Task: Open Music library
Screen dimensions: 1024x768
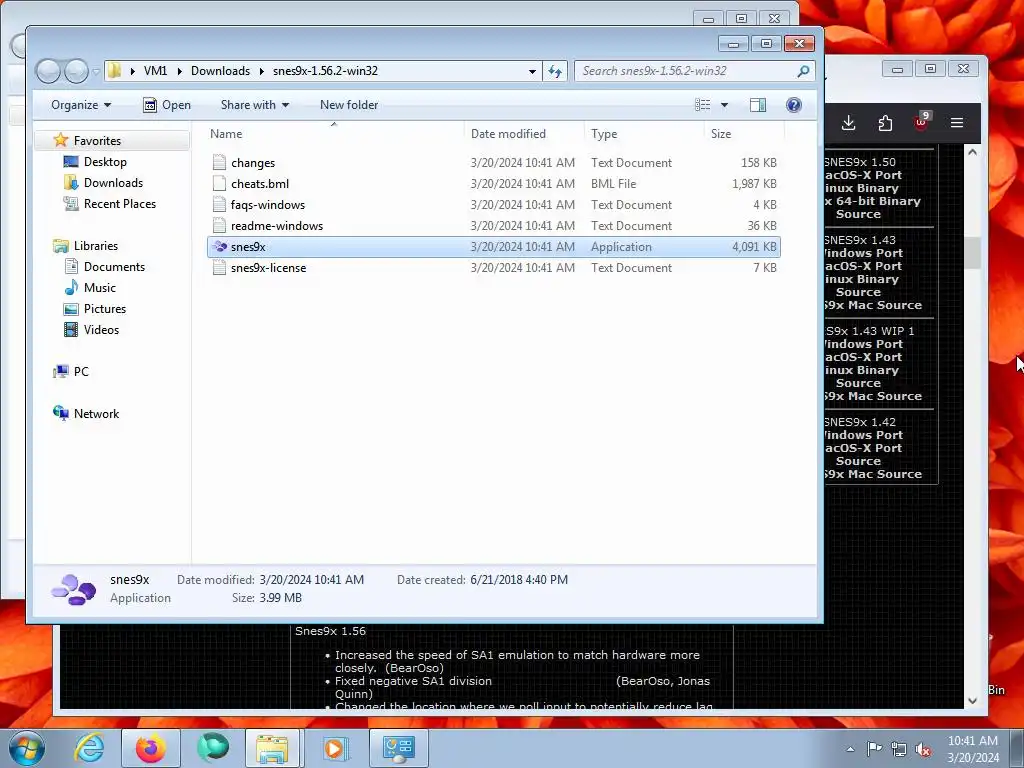Action: click(x=99, y=287)
